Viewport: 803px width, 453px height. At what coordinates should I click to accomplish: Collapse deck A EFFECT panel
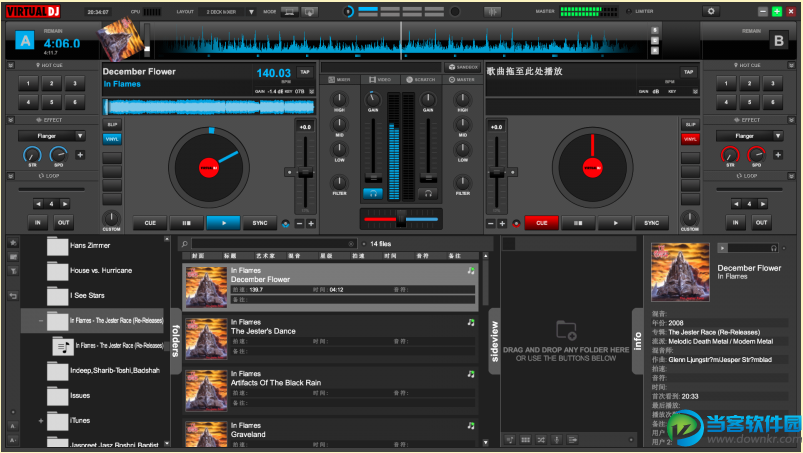pos(11,120)
